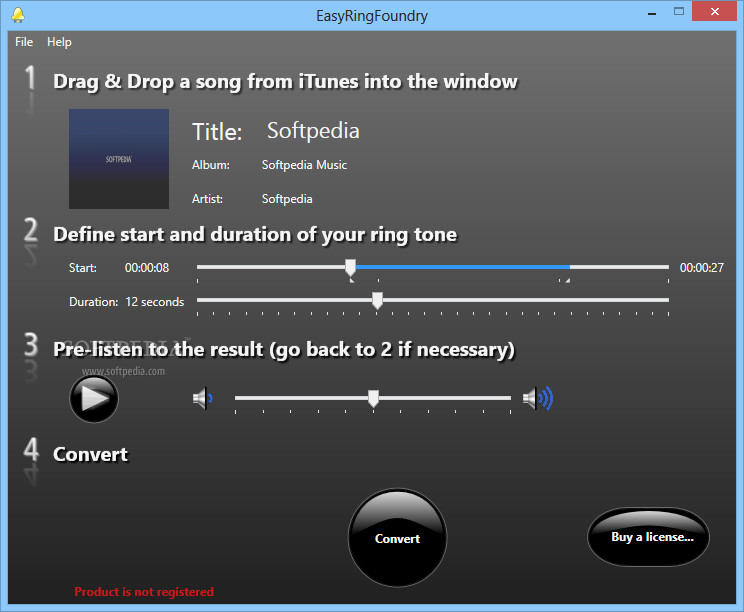744x612 pixels.
Task: Click the blue selected range on start slider
Action: (x=463, y=267)
